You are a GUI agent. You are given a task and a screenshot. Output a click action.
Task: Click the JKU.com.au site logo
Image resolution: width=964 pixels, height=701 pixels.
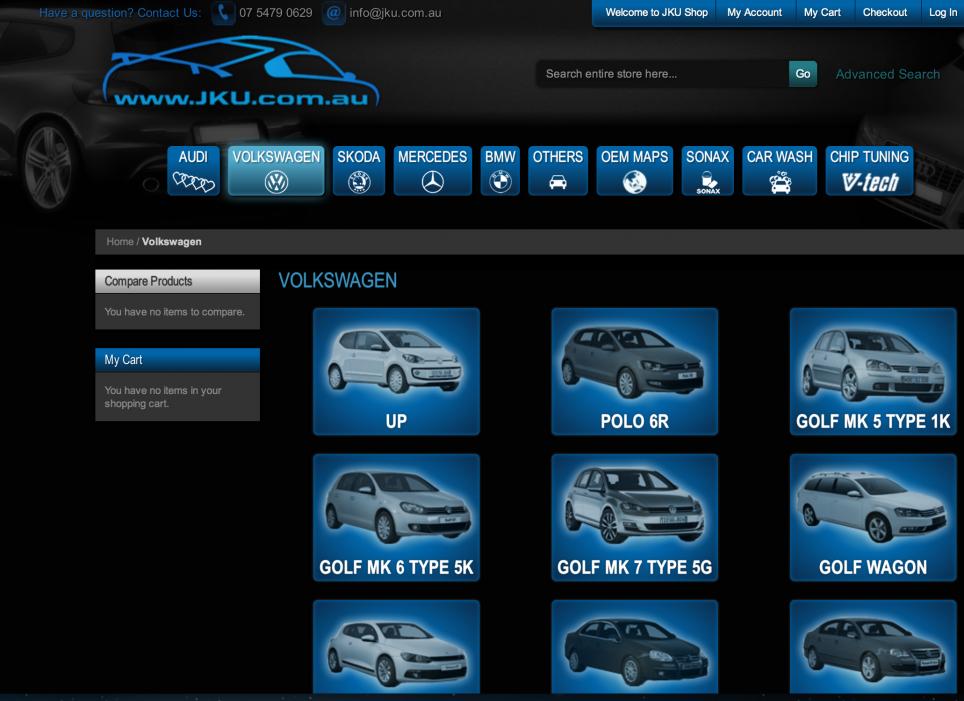click(241, 73)
